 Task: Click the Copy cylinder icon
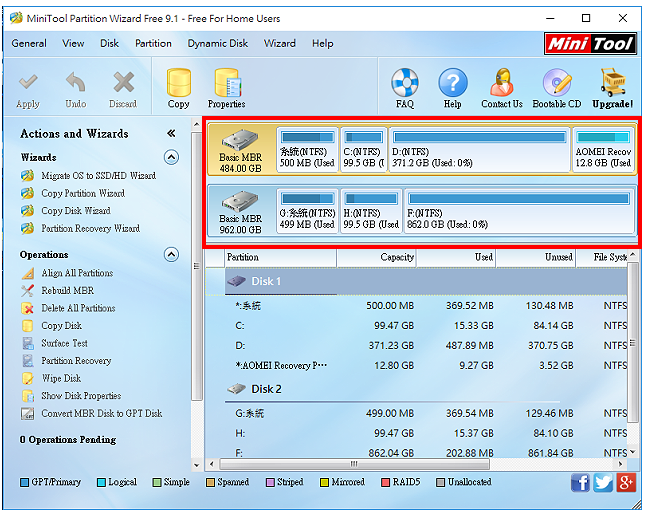[178, 82]
